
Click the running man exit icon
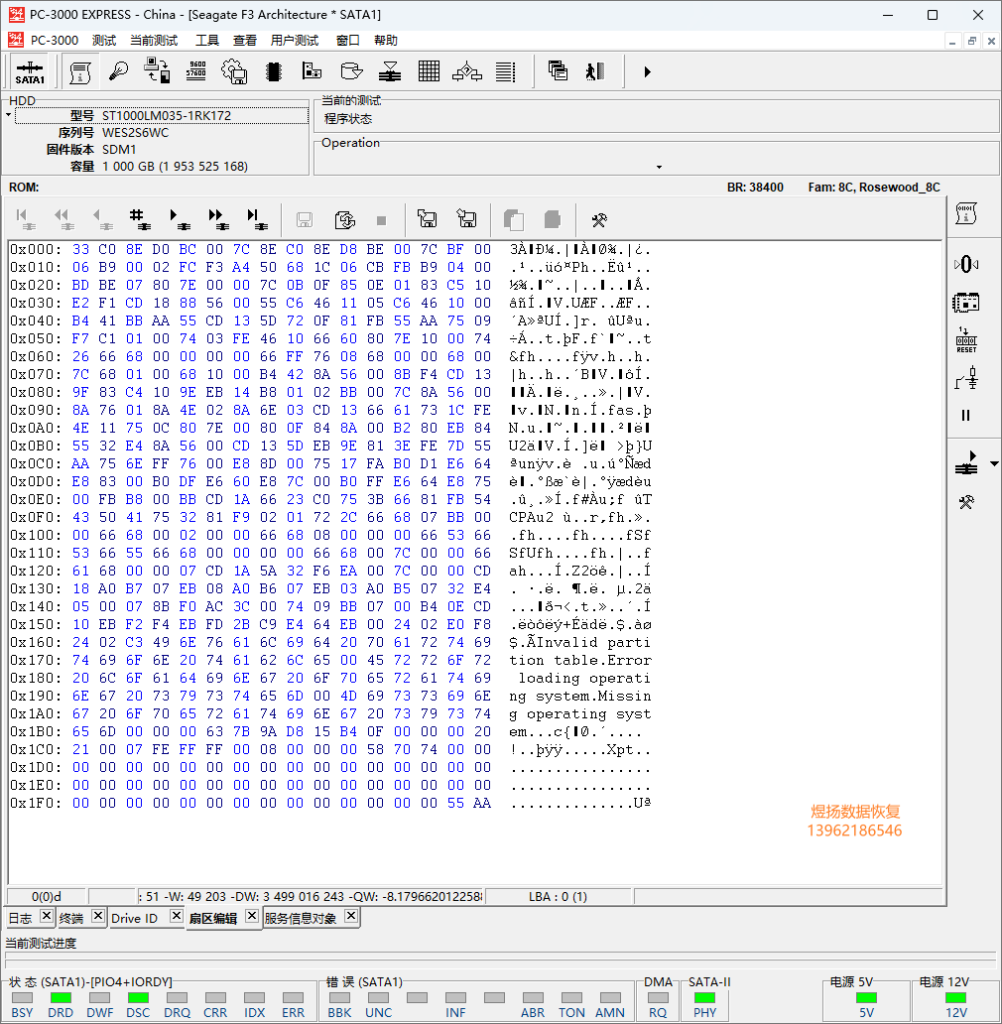point(594,71)
